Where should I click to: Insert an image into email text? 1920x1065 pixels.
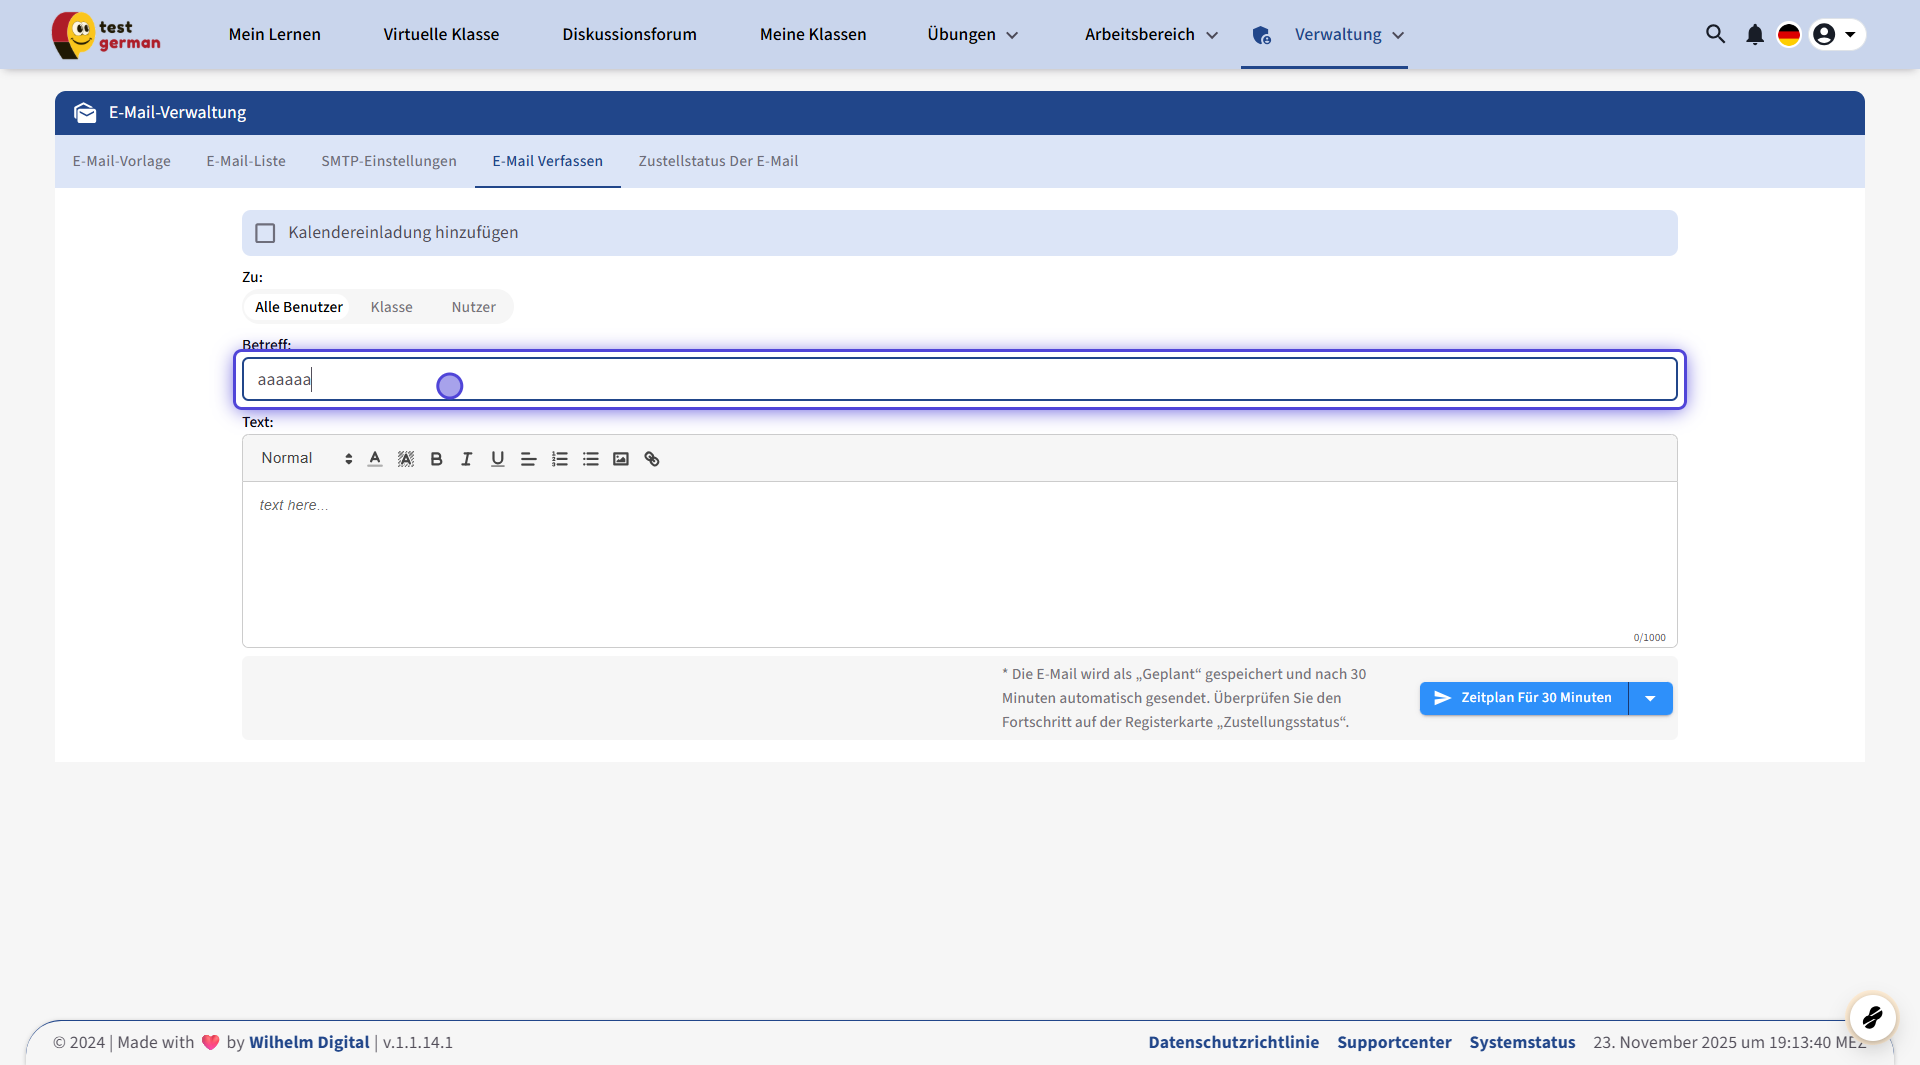[x=621, y=459]
